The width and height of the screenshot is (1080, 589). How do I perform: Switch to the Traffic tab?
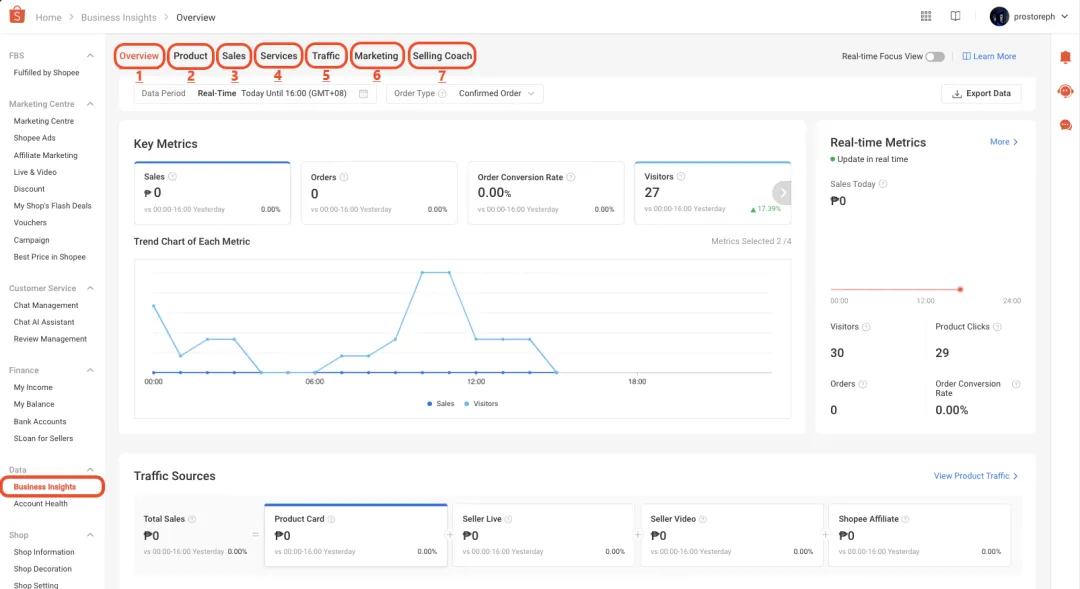(326, 56)
